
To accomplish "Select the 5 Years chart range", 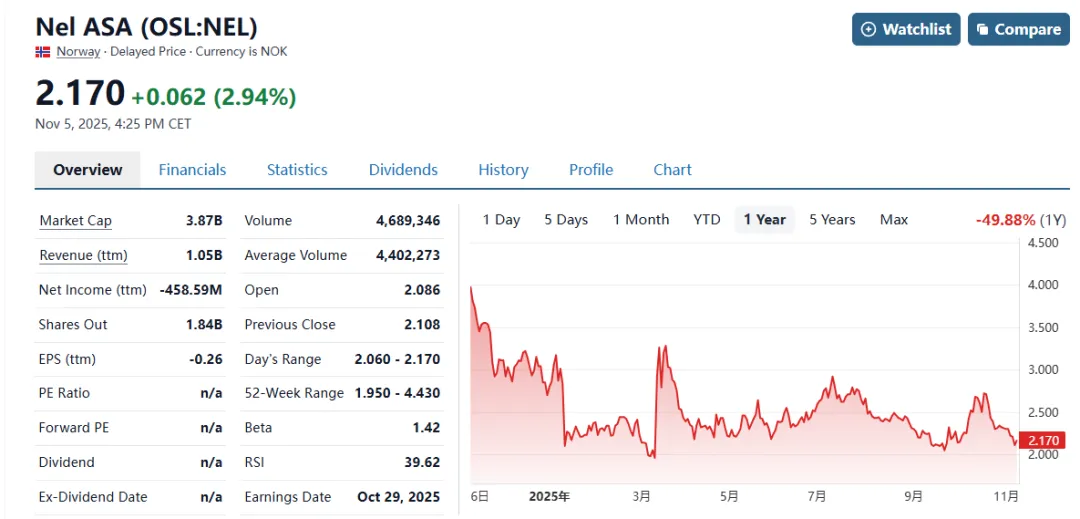I will tap(832, 220).
